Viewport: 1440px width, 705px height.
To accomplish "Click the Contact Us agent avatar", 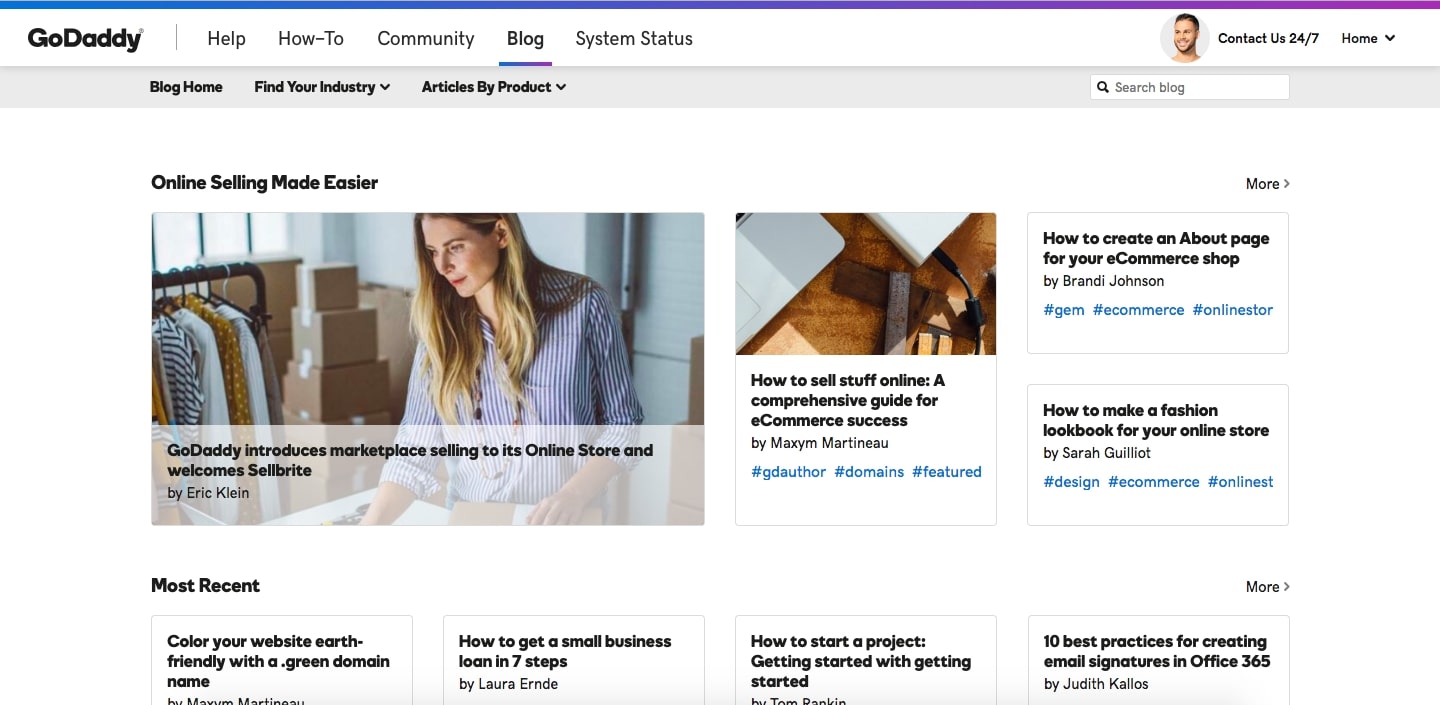I will (1184, 39).
